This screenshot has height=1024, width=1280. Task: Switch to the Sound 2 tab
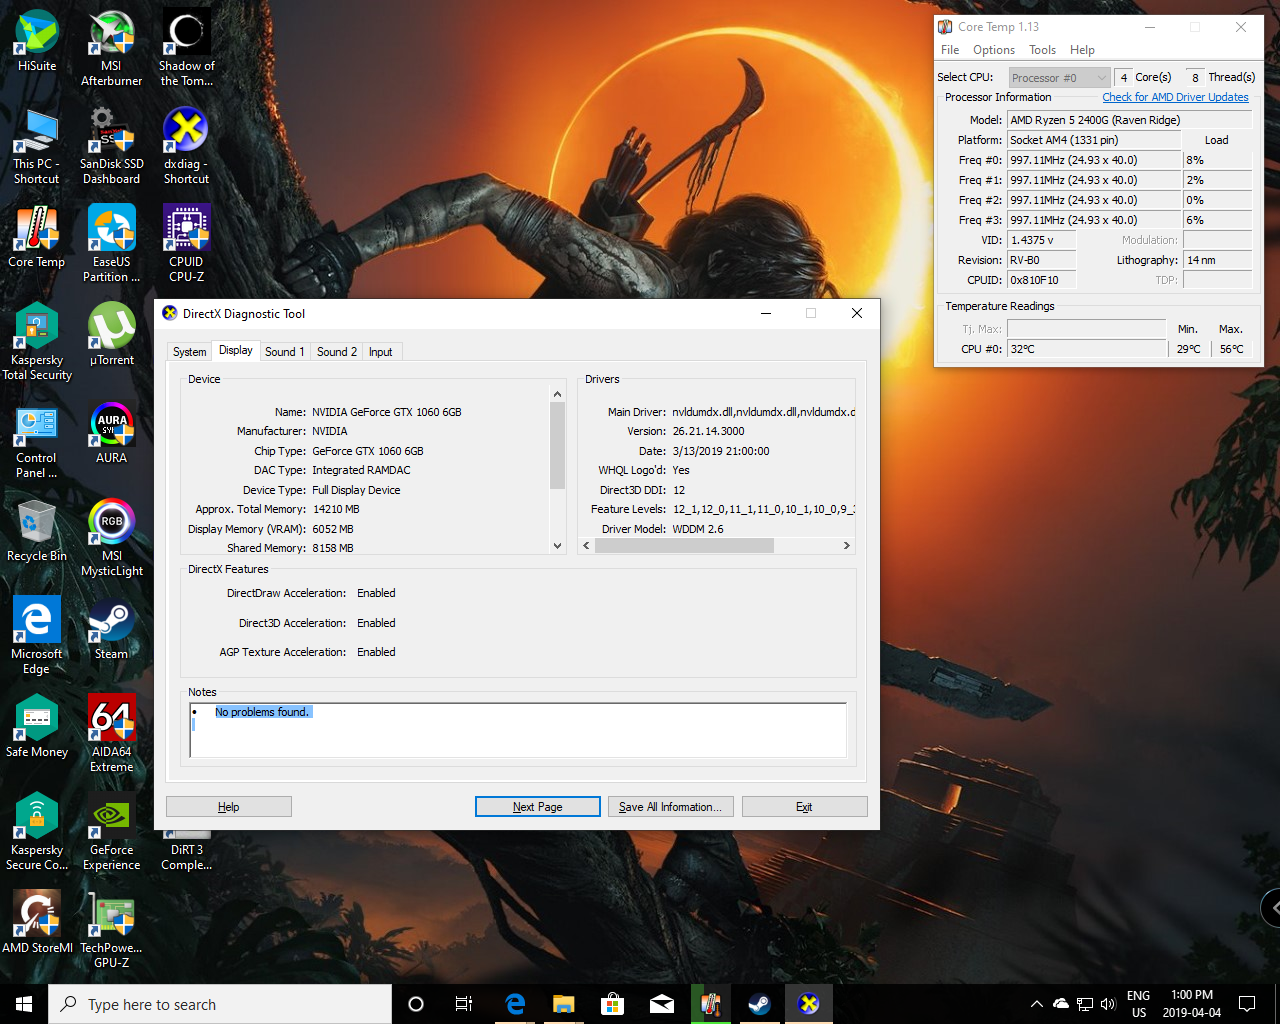[337, 352]
